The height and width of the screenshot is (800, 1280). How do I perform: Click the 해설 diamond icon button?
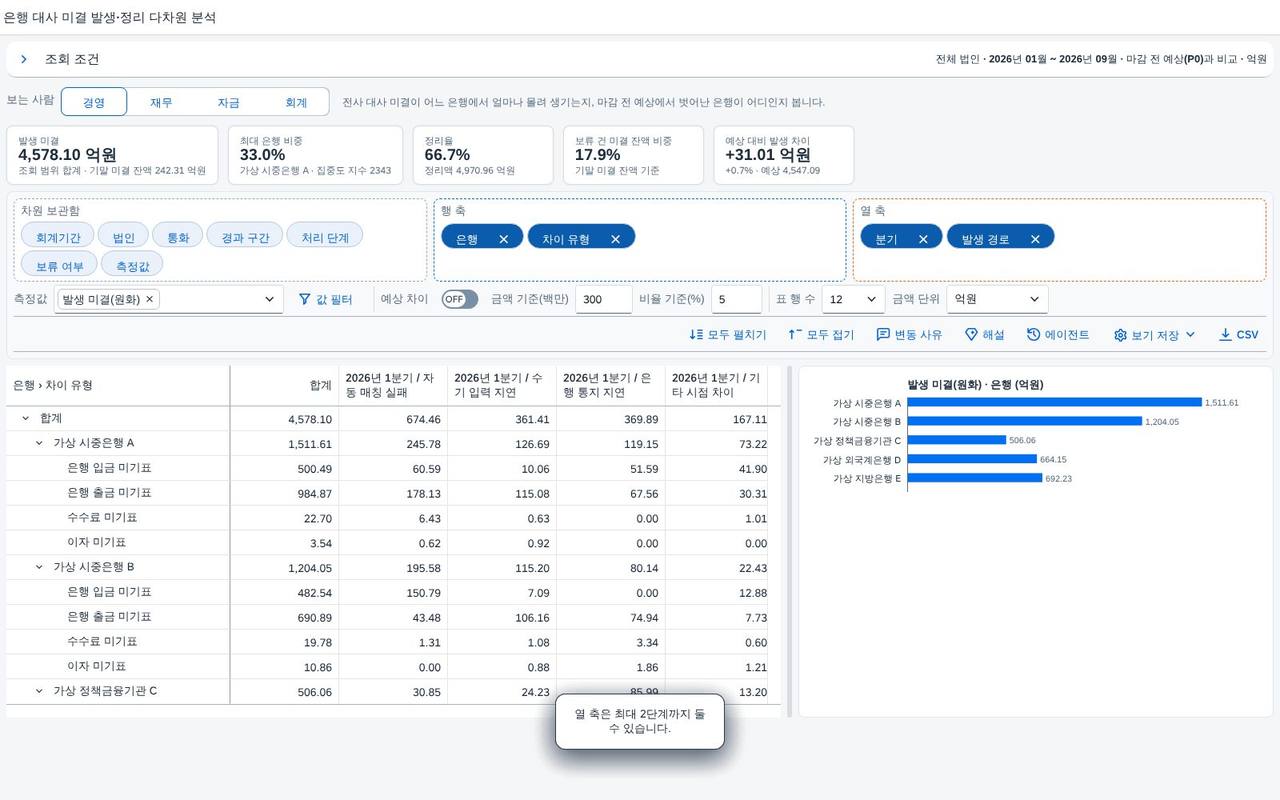(x=985, y=335)
